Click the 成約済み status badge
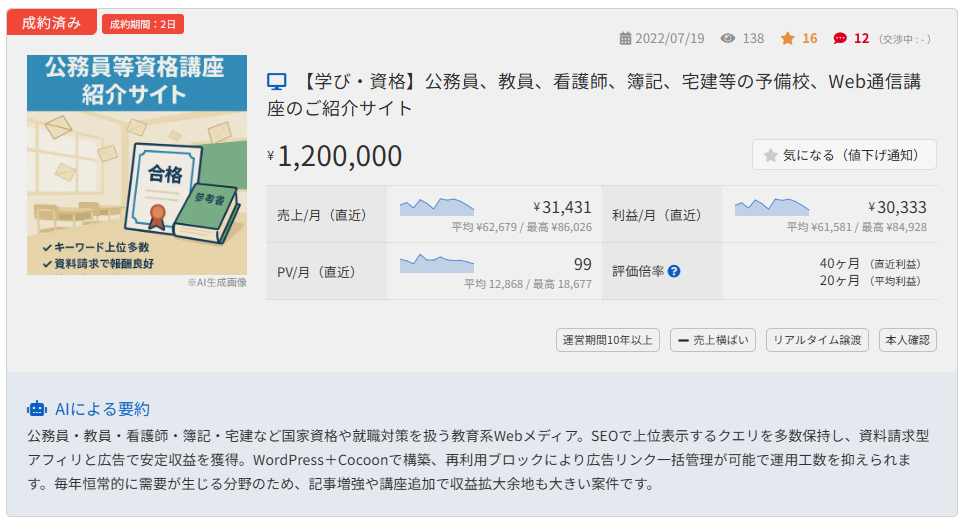 52,23
